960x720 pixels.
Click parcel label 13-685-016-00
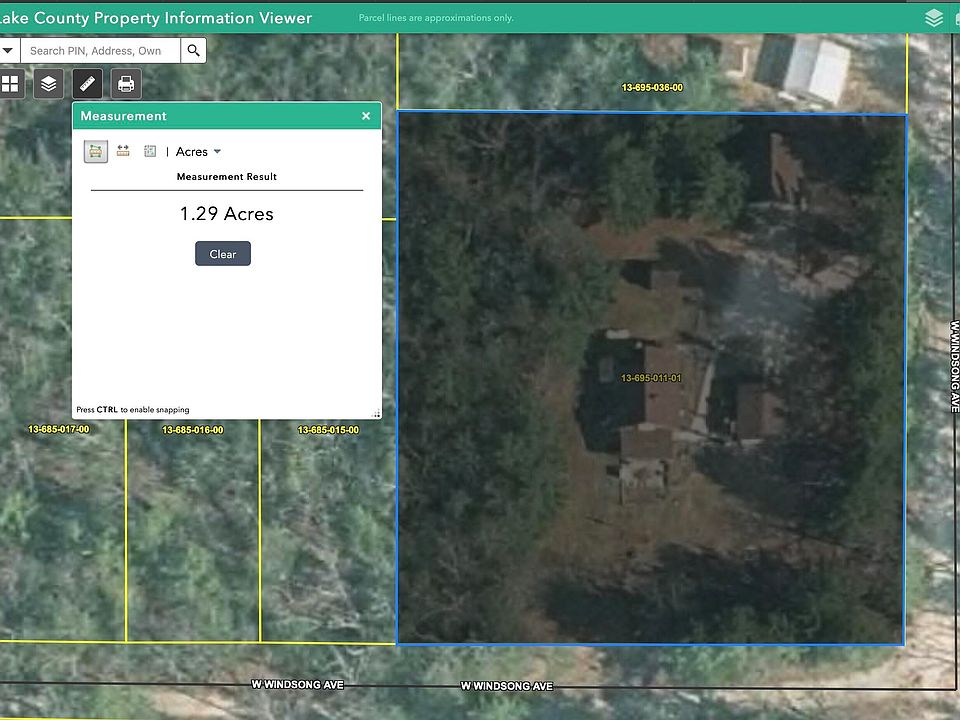pos(193,430)
